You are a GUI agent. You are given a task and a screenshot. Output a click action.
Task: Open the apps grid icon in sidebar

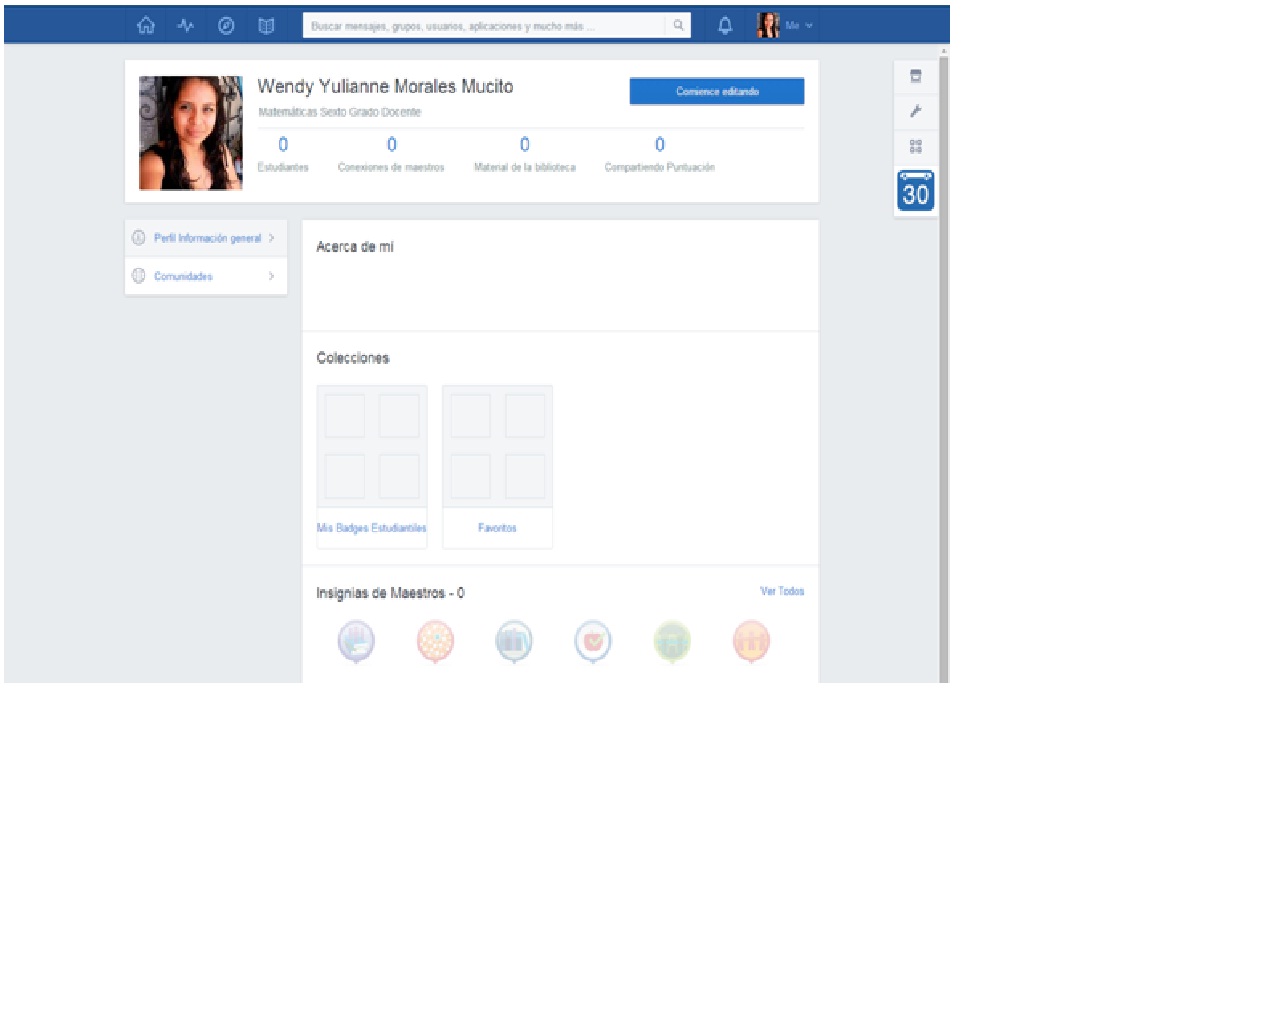coord(915,146)
